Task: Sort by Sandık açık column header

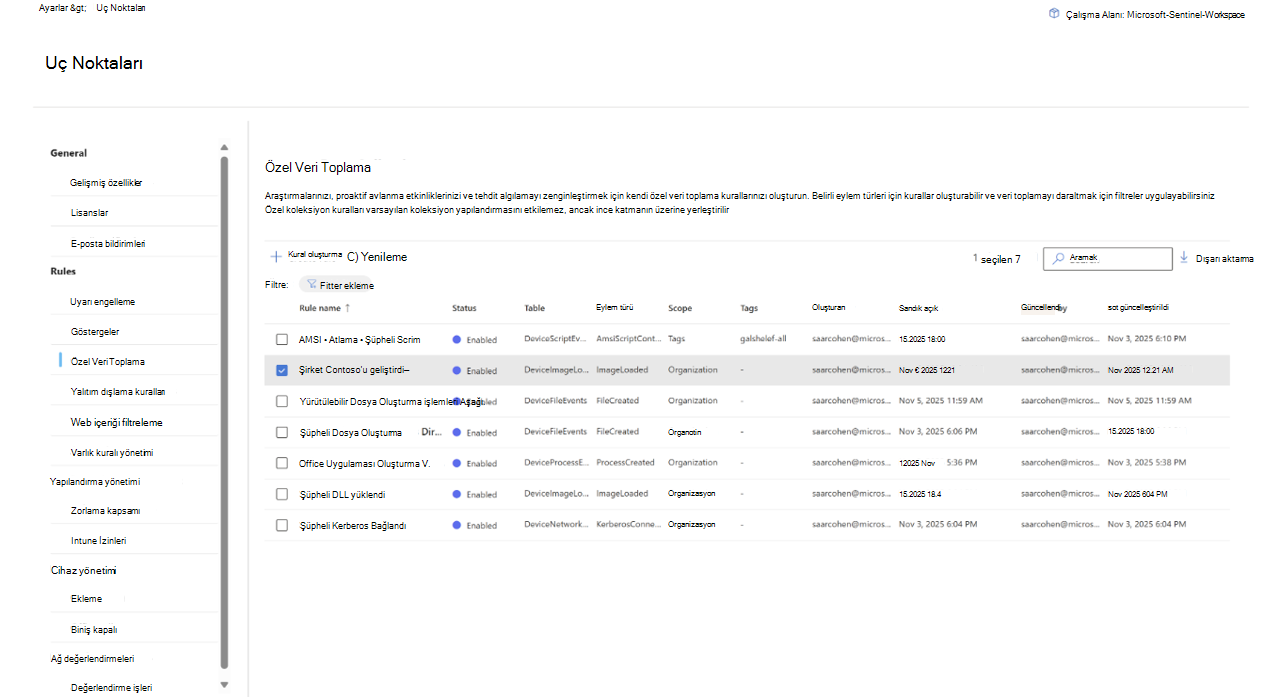Action: [918, 308]
